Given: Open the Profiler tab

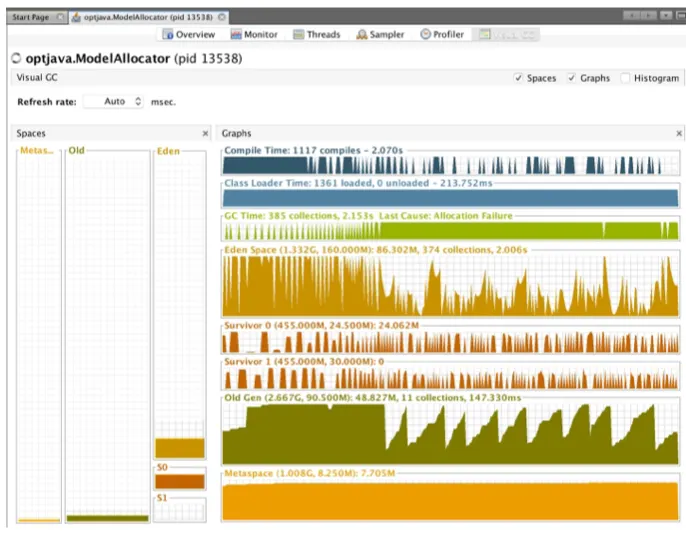Looking at the screenshot, I should point(442,35).
